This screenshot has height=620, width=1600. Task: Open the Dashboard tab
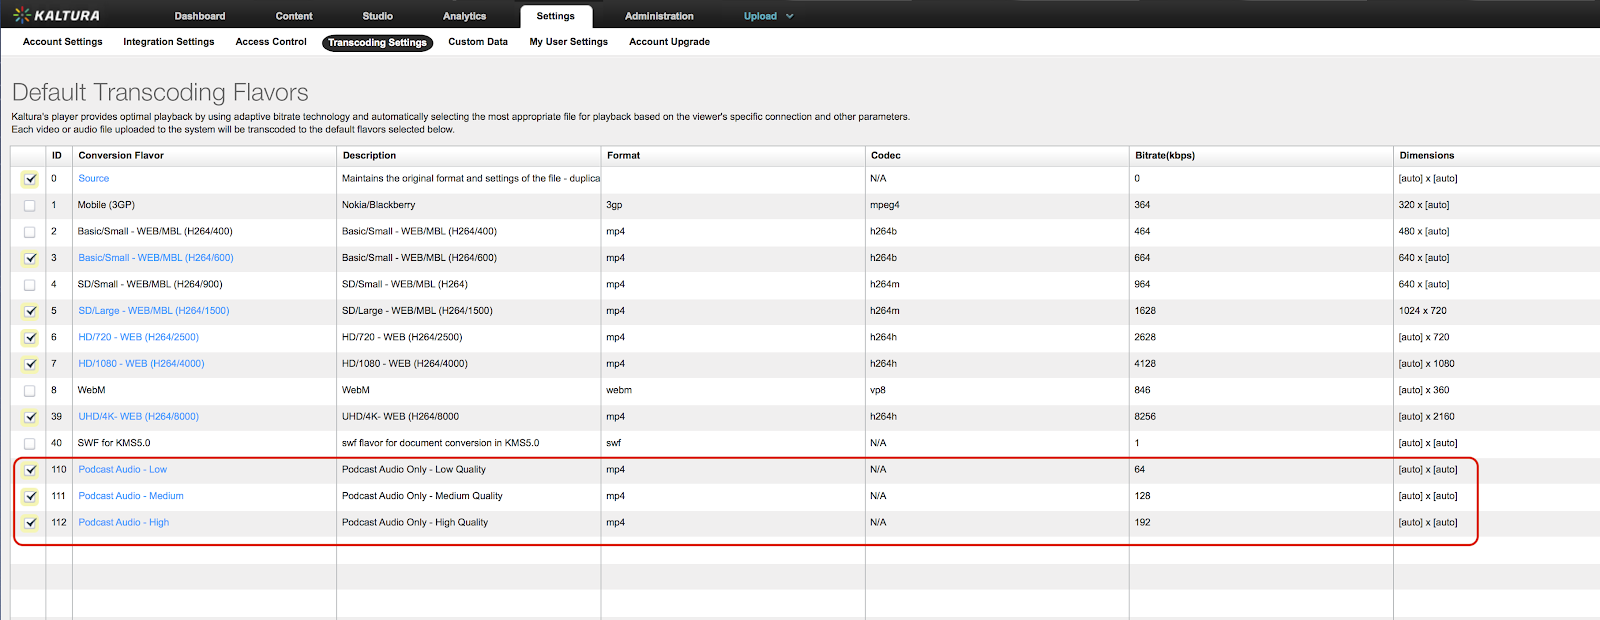(x=200, y=16)
